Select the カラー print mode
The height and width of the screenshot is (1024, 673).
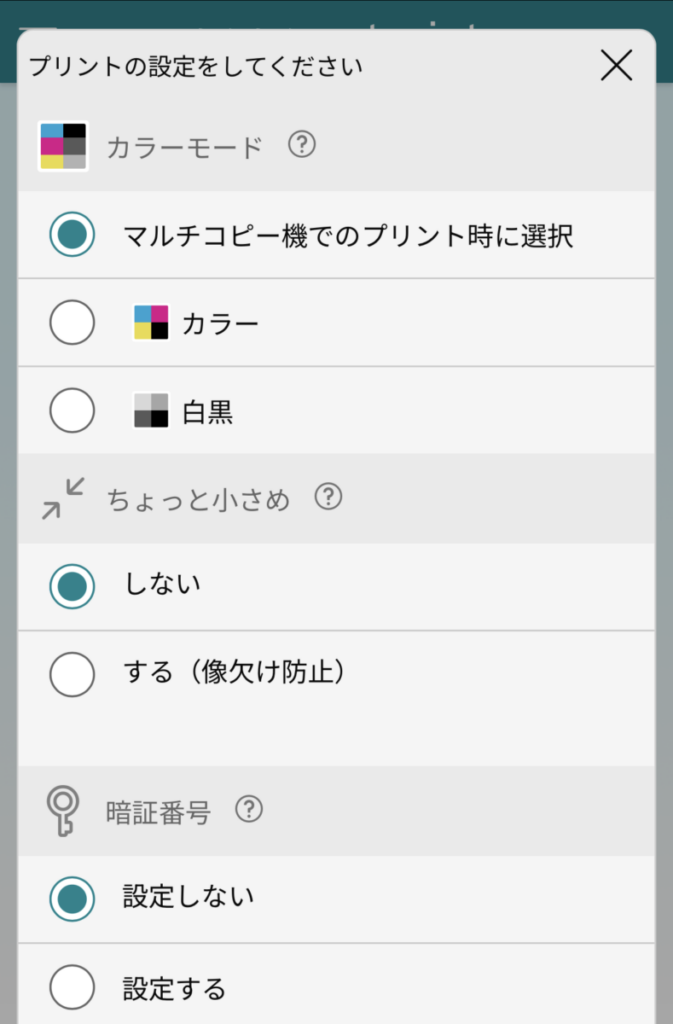pyautogui.click(x=71, y=322)
